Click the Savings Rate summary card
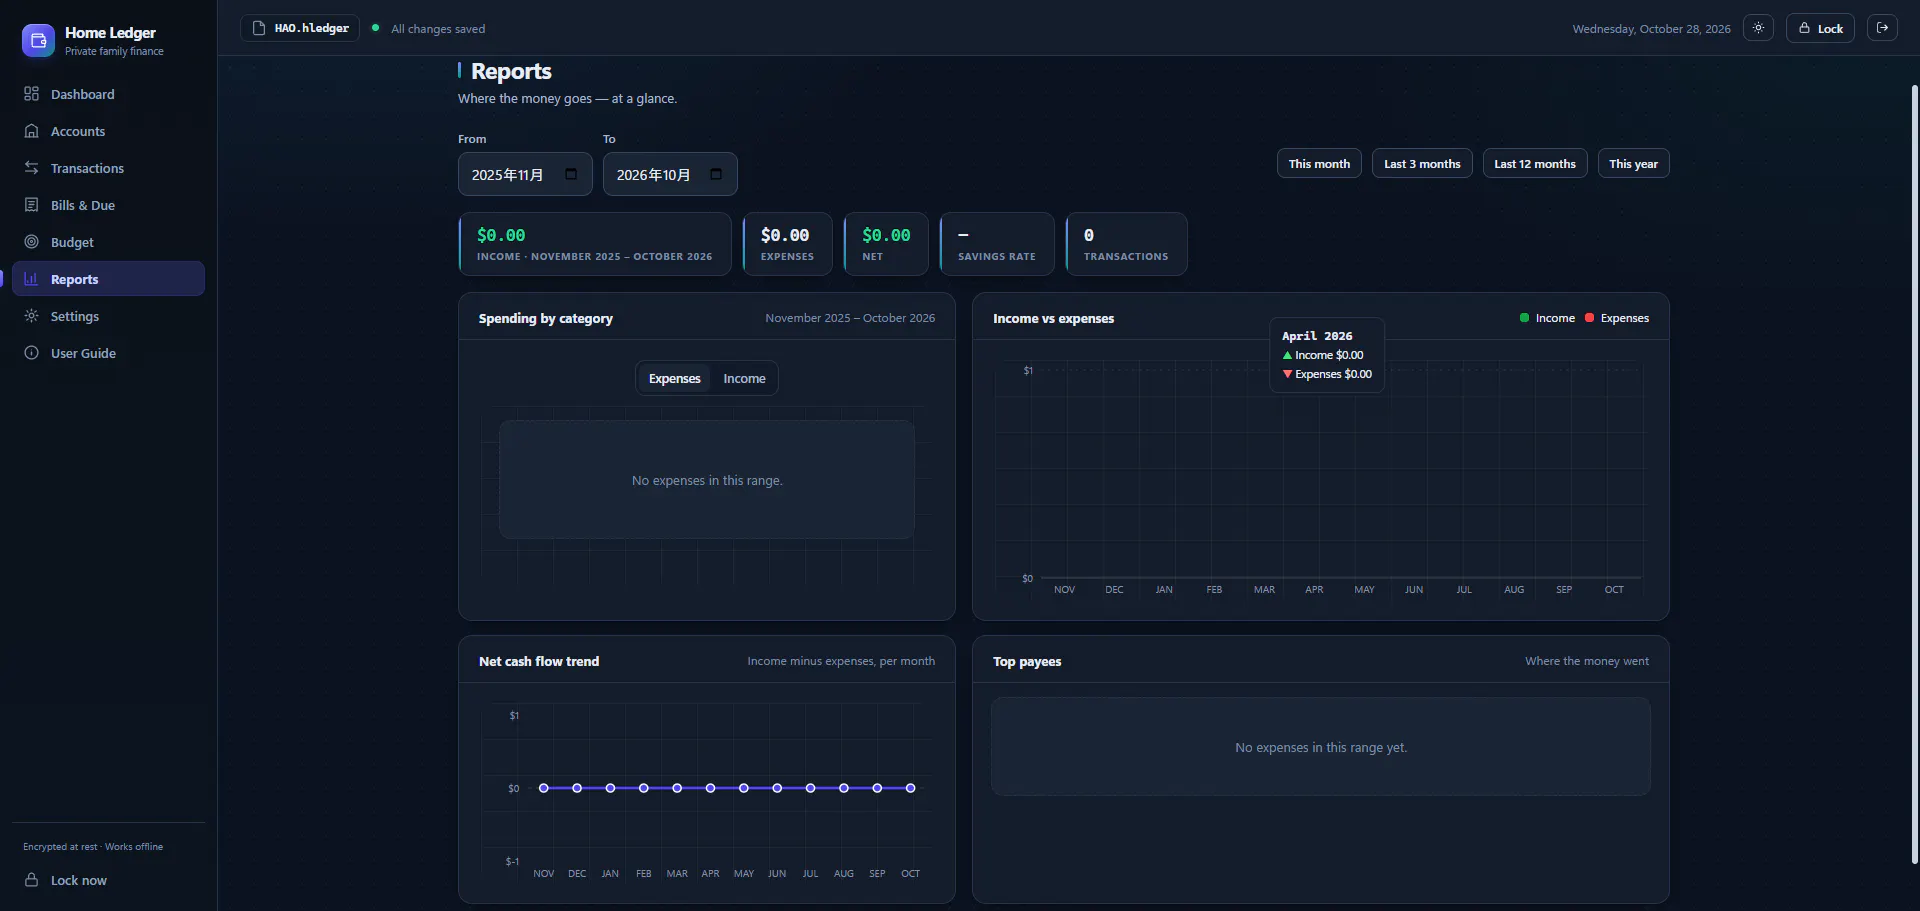1920x911 pixels. pos(997,244)
